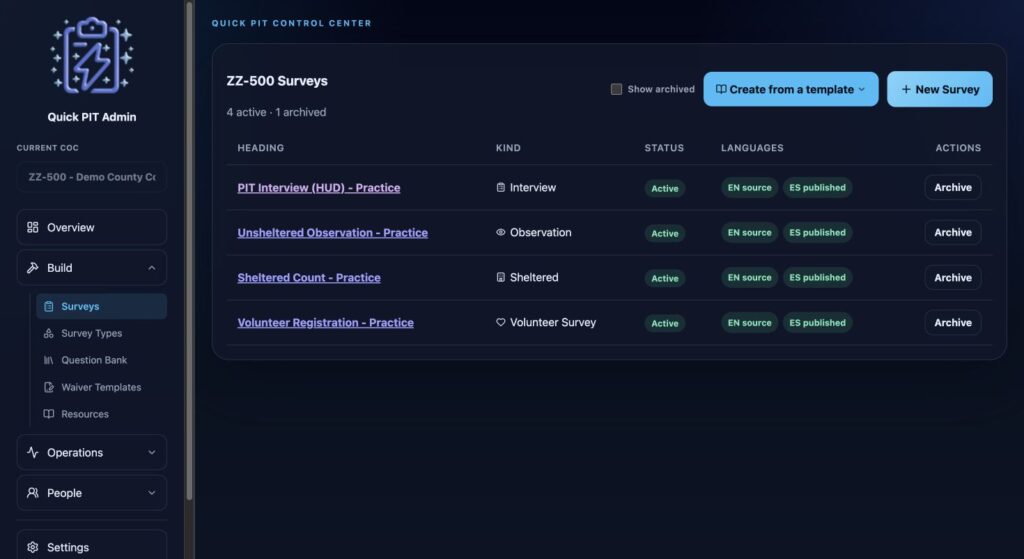This screenshot has width=1024, height=559.
Task: Click the Survey Types shapes icon
Action: coord(48,333)
